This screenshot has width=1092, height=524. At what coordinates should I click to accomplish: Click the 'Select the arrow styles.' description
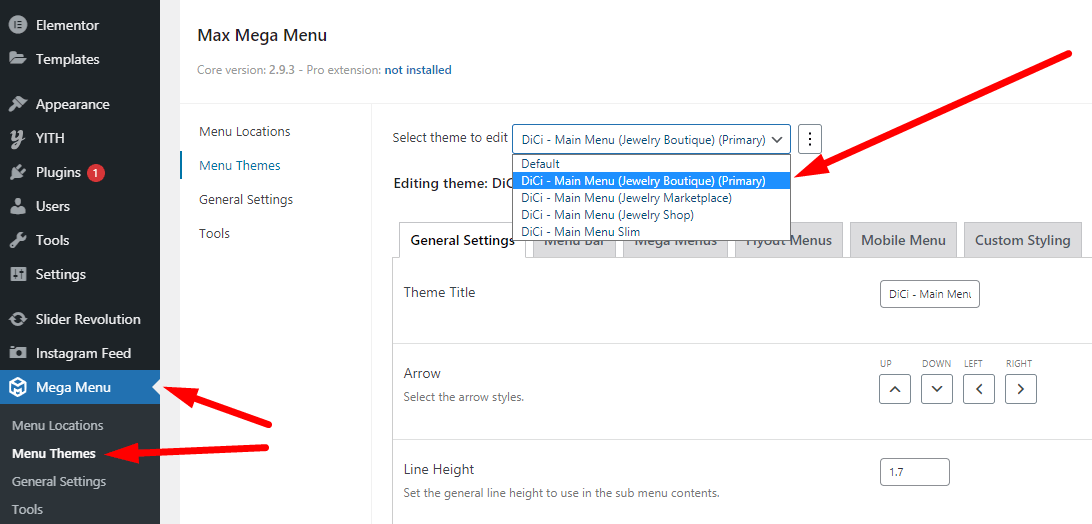(x=464, y=398)
